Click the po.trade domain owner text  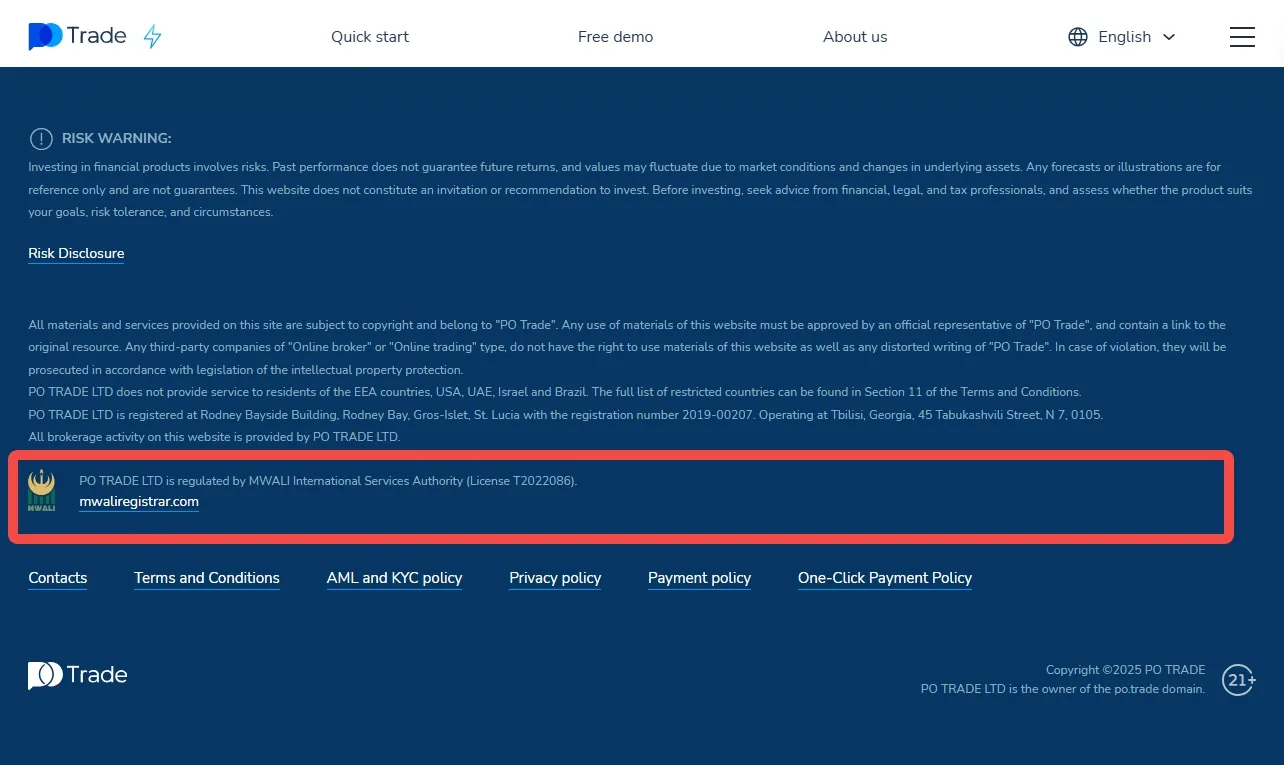click(x=1063, y=689)
